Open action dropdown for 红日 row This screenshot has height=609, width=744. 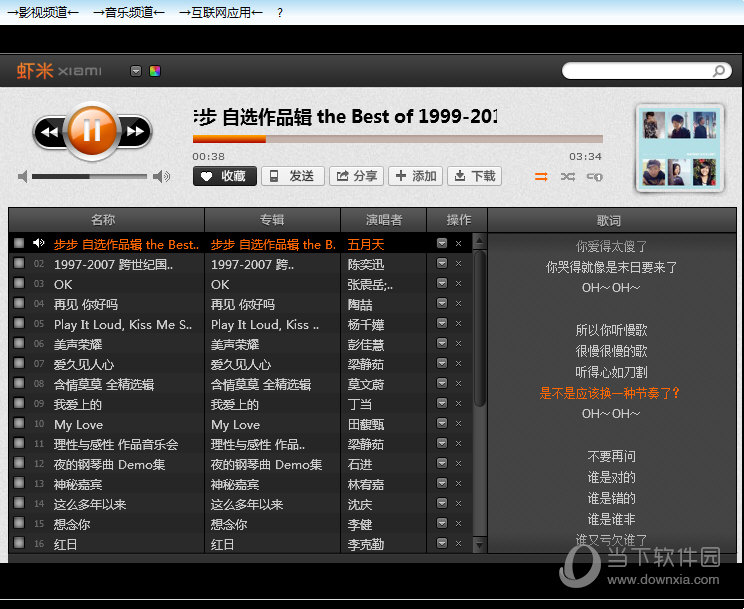tap(442, 544)
